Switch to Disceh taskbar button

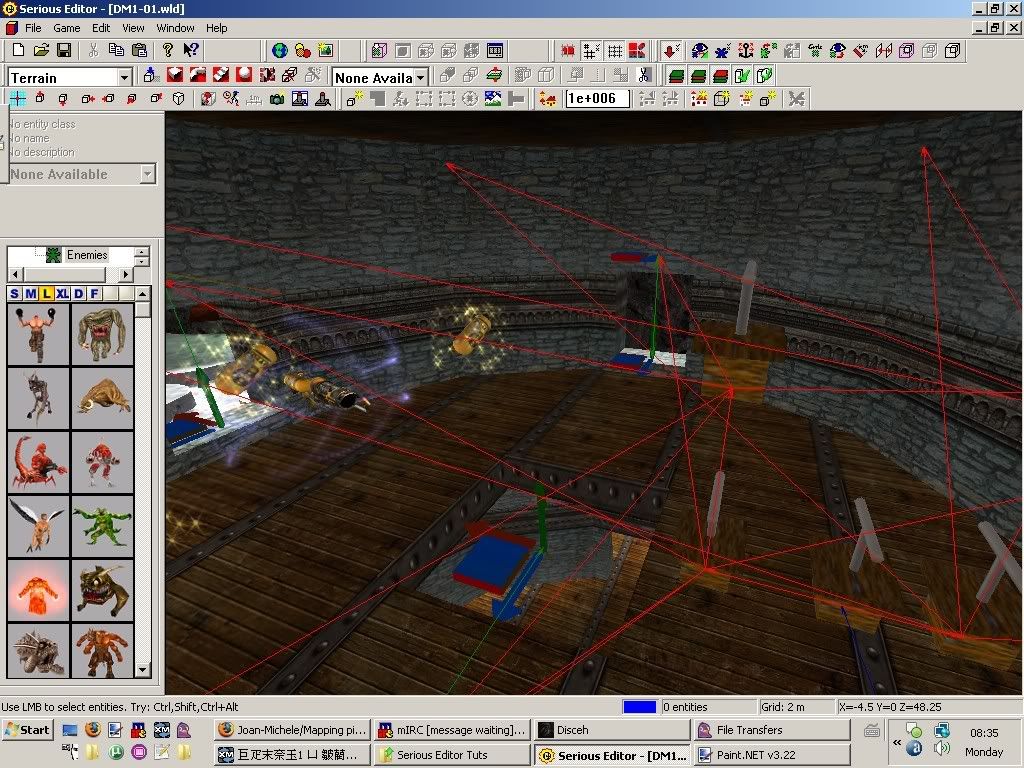coord(611,729)
